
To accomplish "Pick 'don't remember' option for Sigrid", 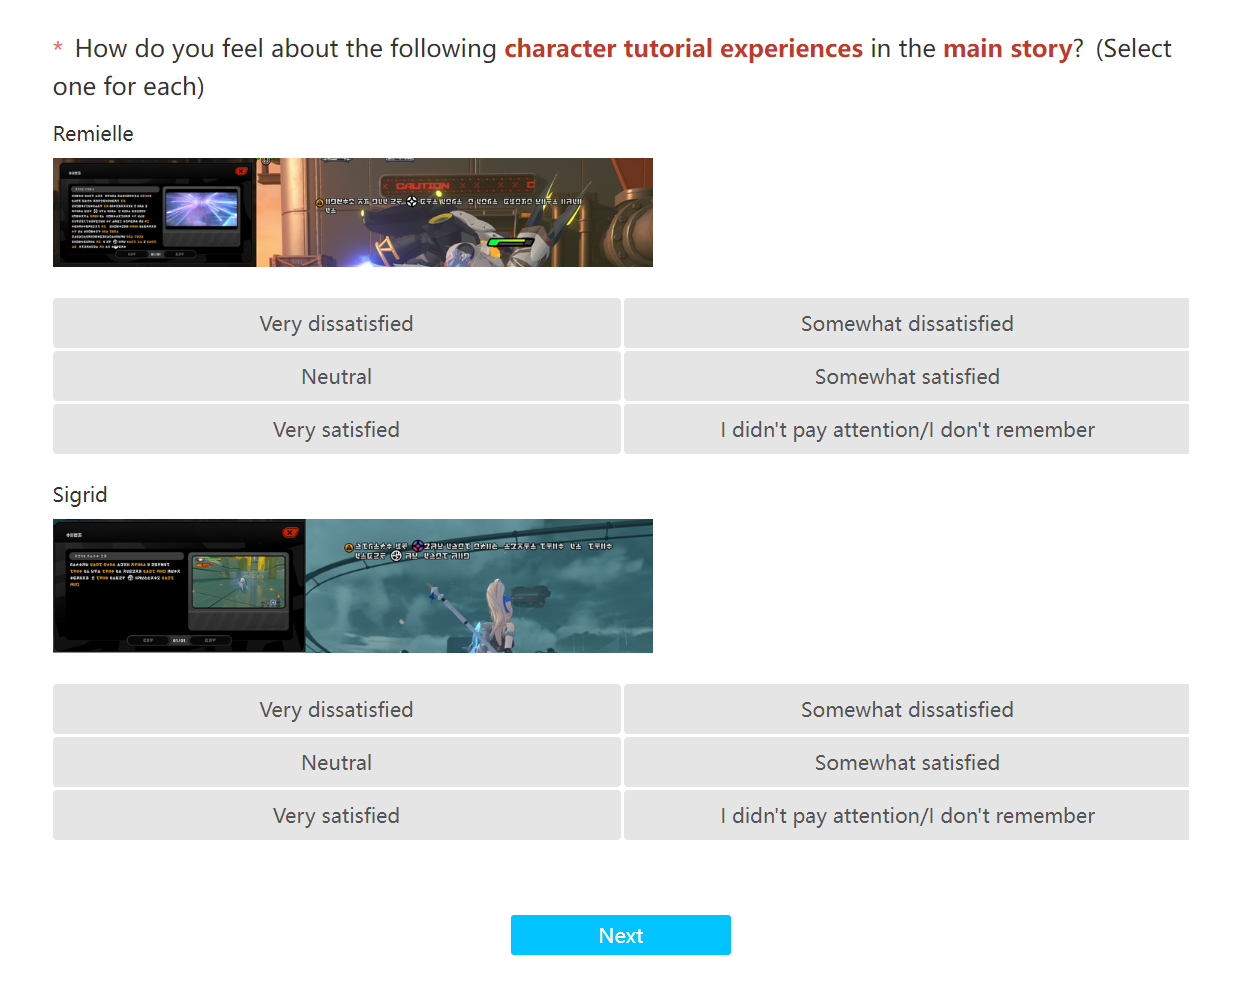I will click(906, 815).
